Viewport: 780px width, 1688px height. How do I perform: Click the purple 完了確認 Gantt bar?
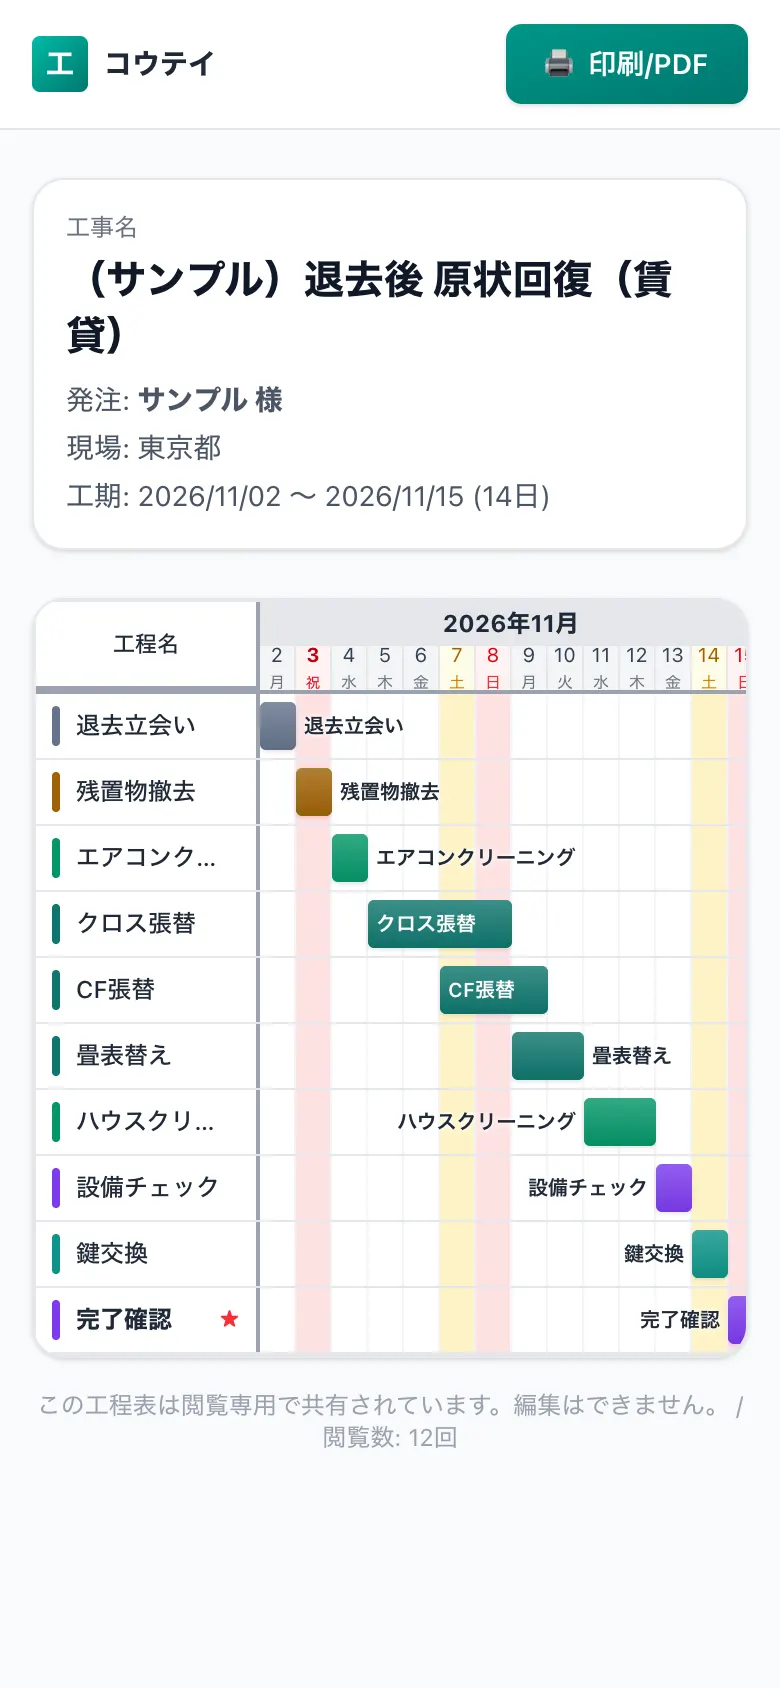click(x=737, y=1320)
